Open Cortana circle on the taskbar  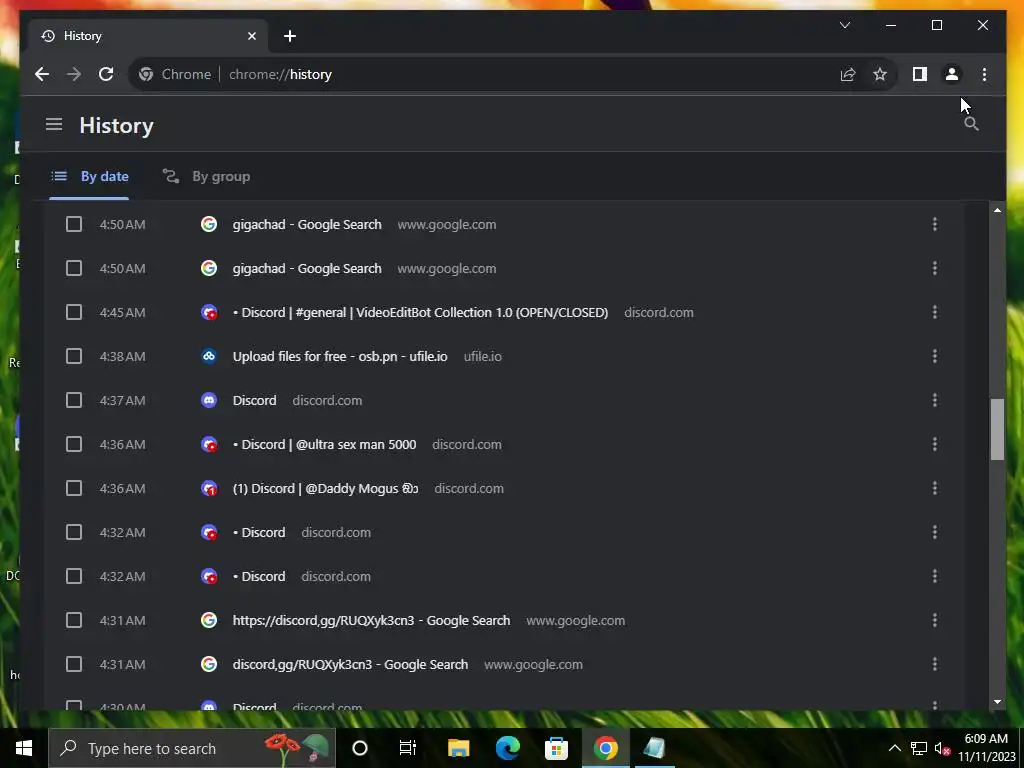(x=360, y=748)
